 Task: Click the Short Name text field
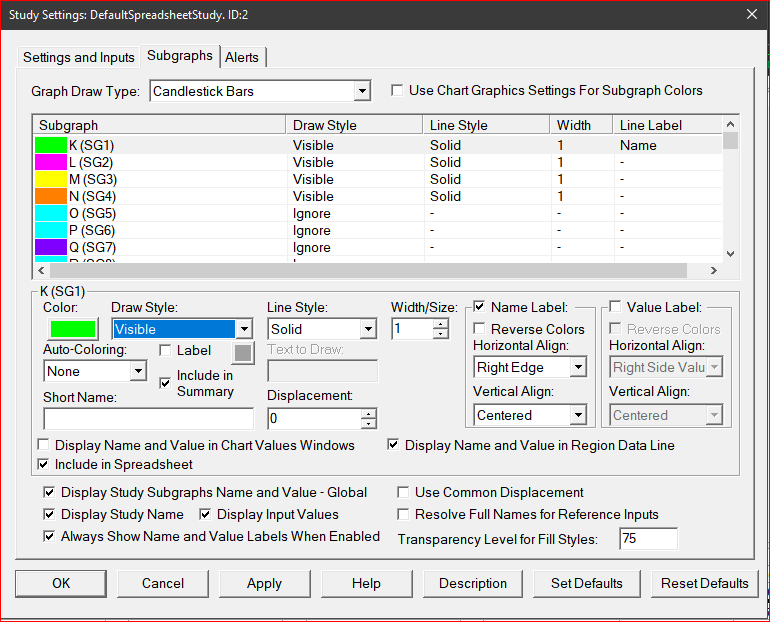point(149,418)
